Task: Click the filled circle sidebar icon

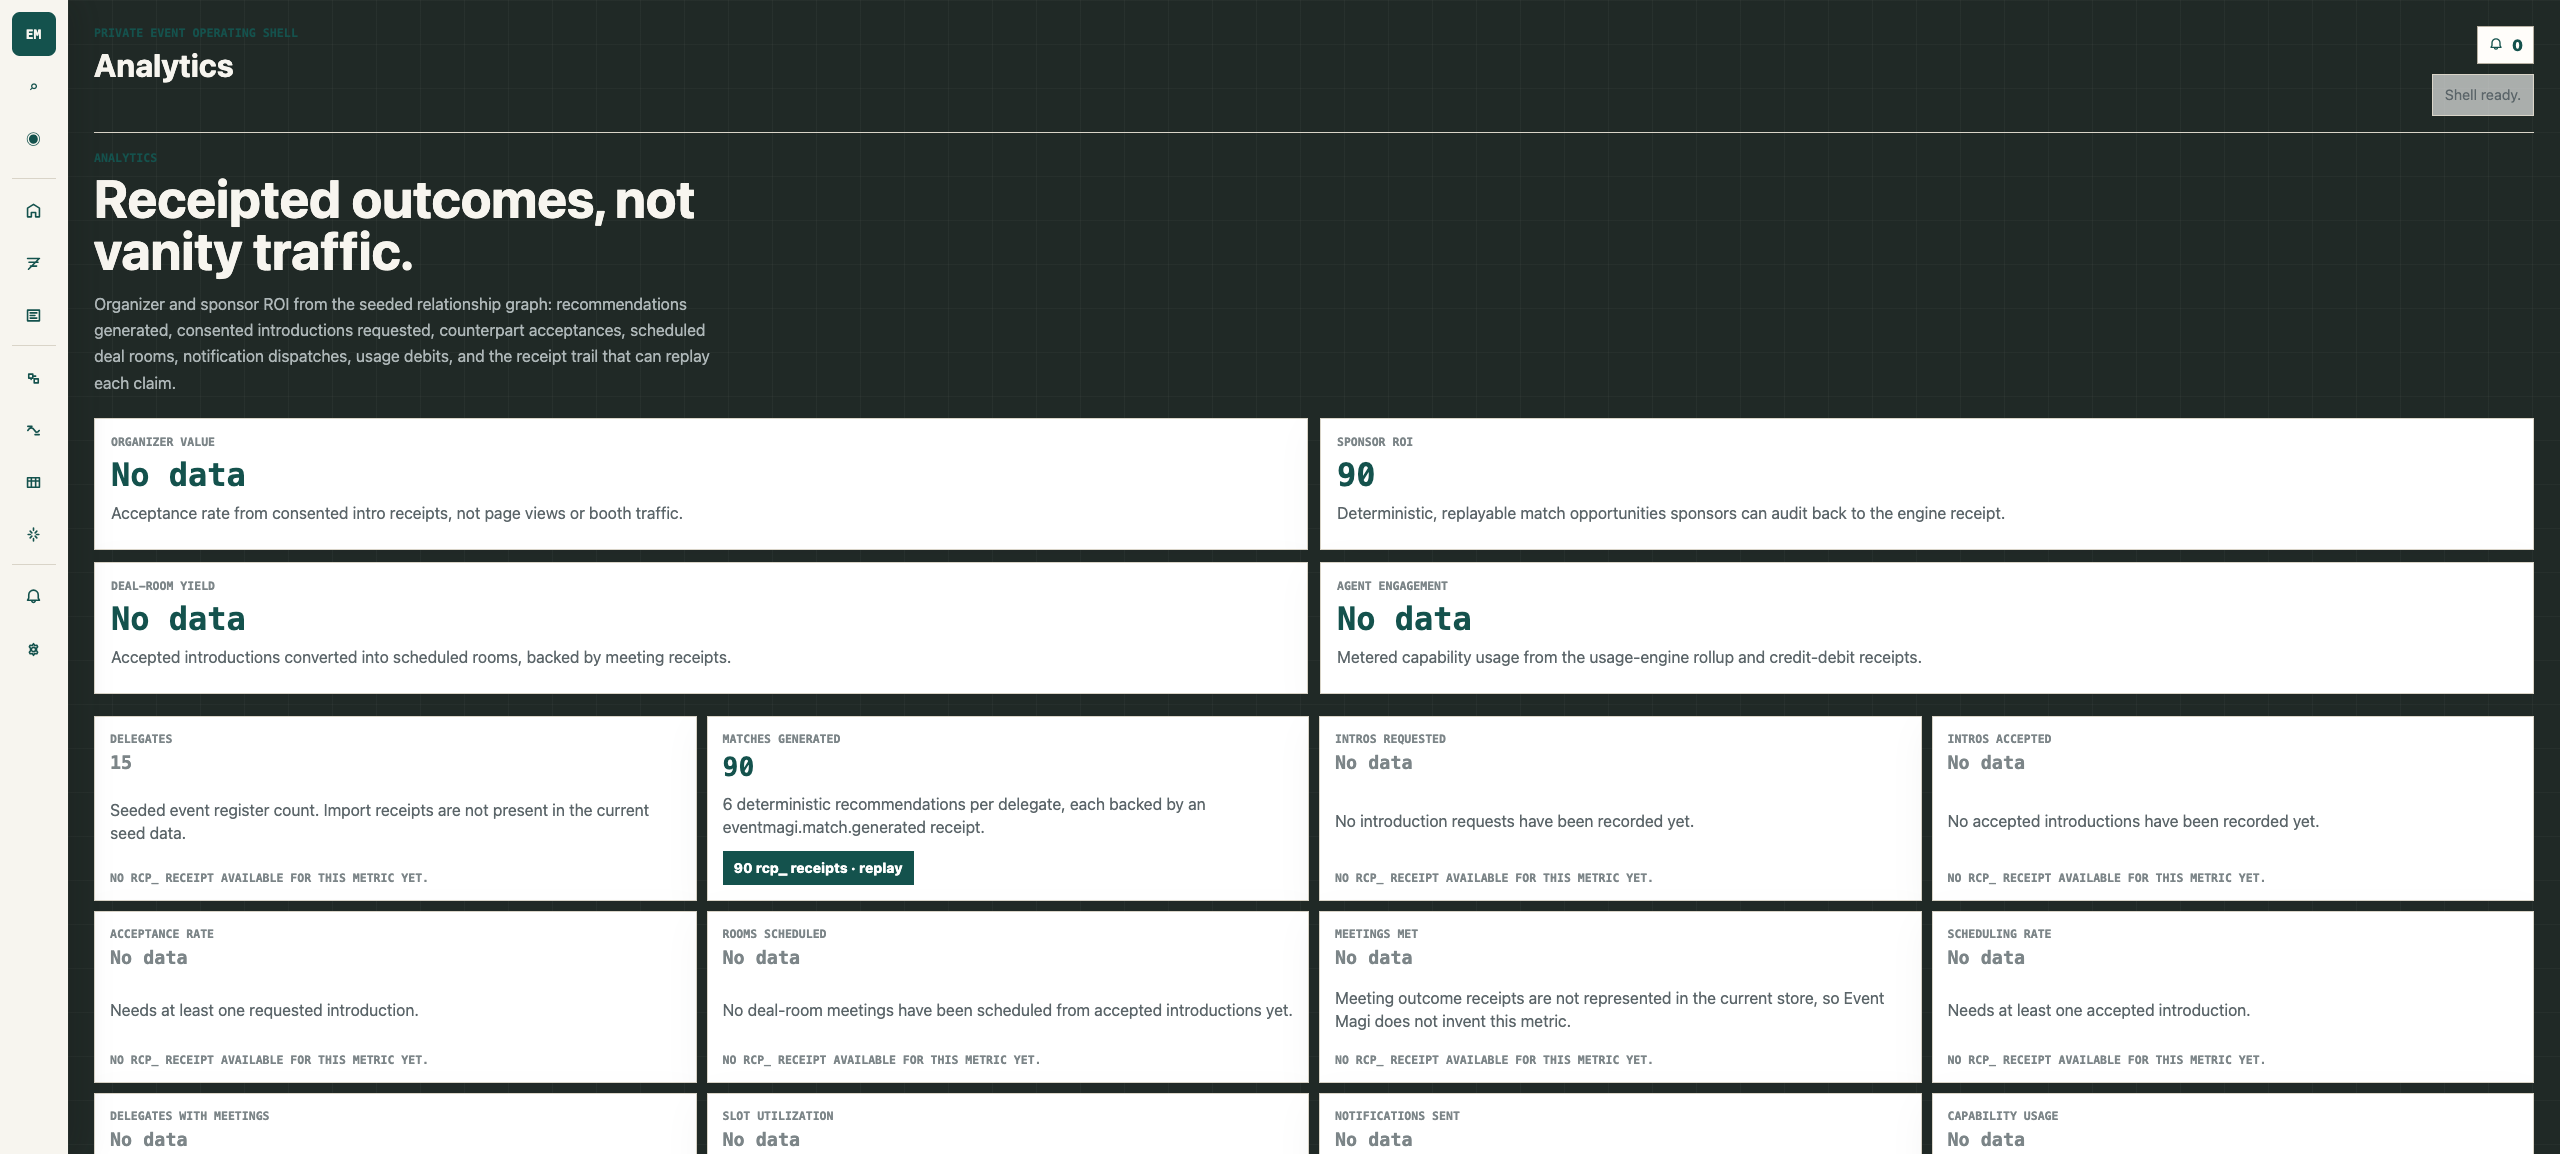Action: coord(33,139)
